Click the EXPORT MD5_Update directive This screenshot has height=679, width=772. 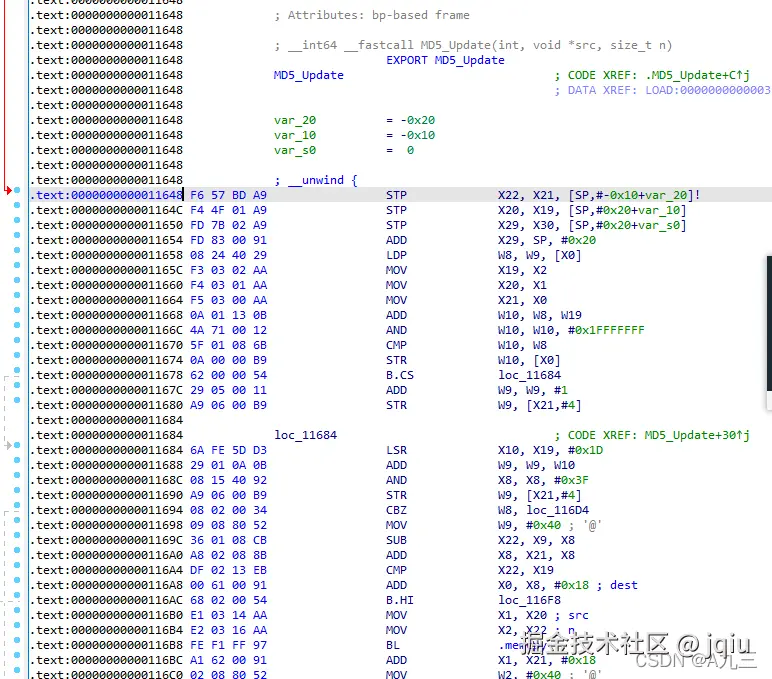445,60
